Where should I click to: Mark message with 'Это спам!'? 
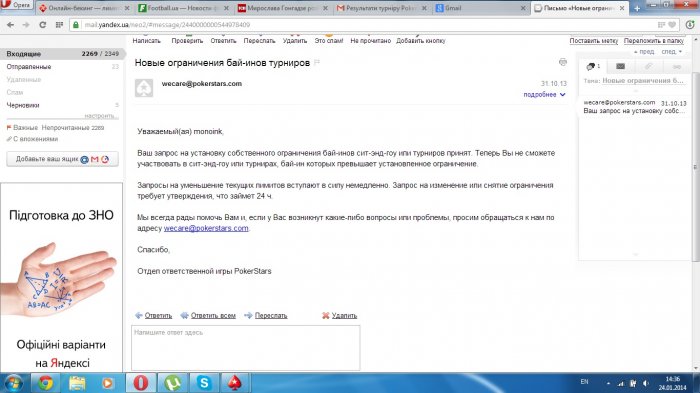point(329,41)
